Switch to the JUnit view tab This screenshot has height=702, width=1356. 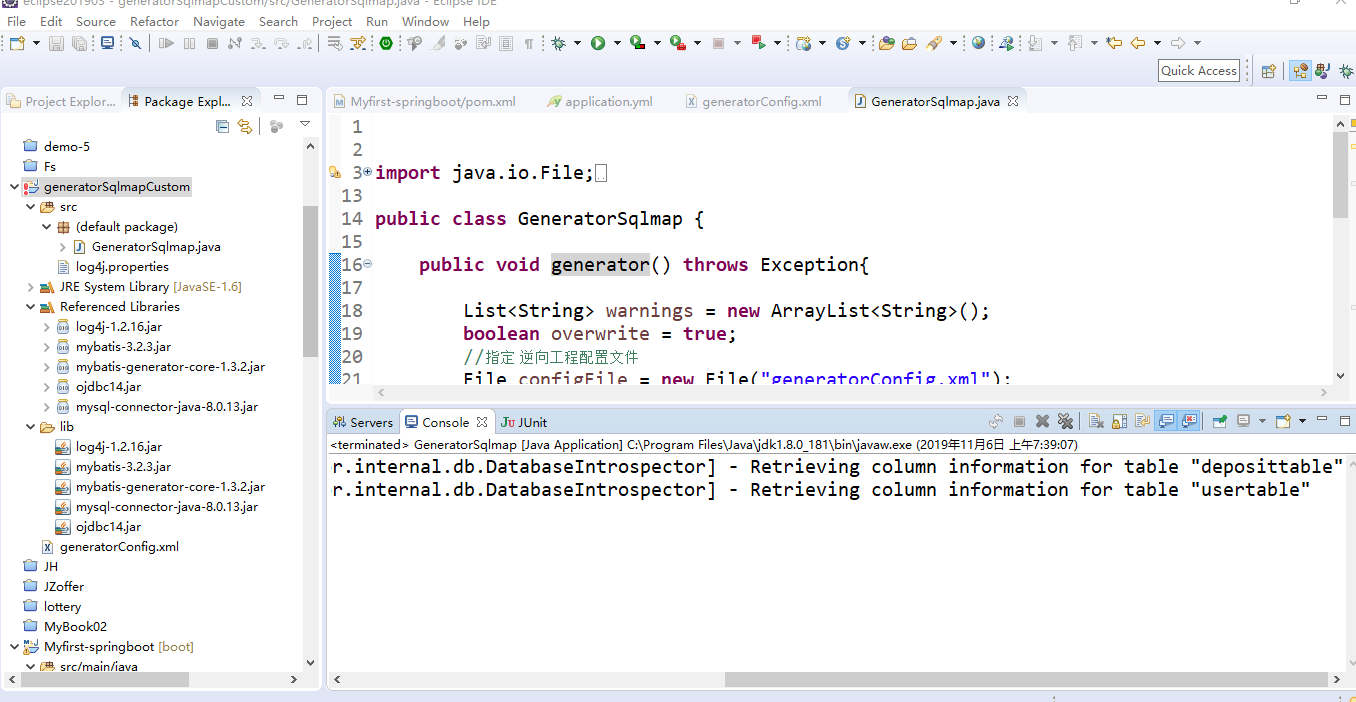click(524, 422)
